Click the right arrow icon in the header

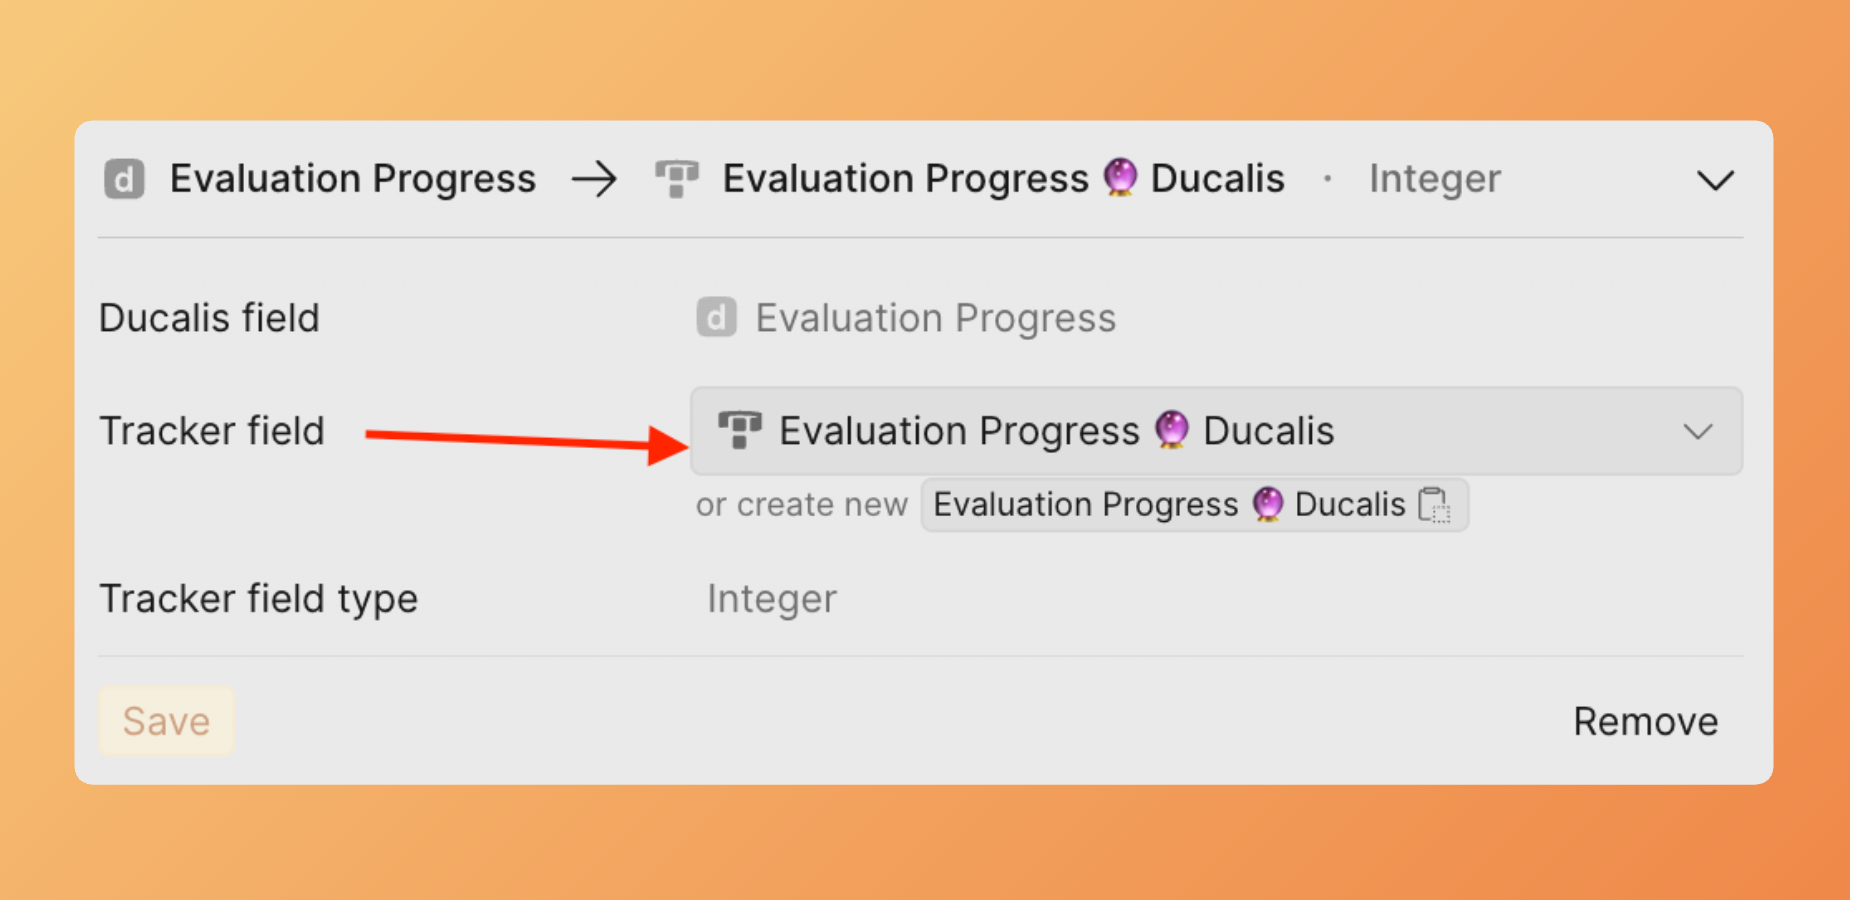(594, 180)
